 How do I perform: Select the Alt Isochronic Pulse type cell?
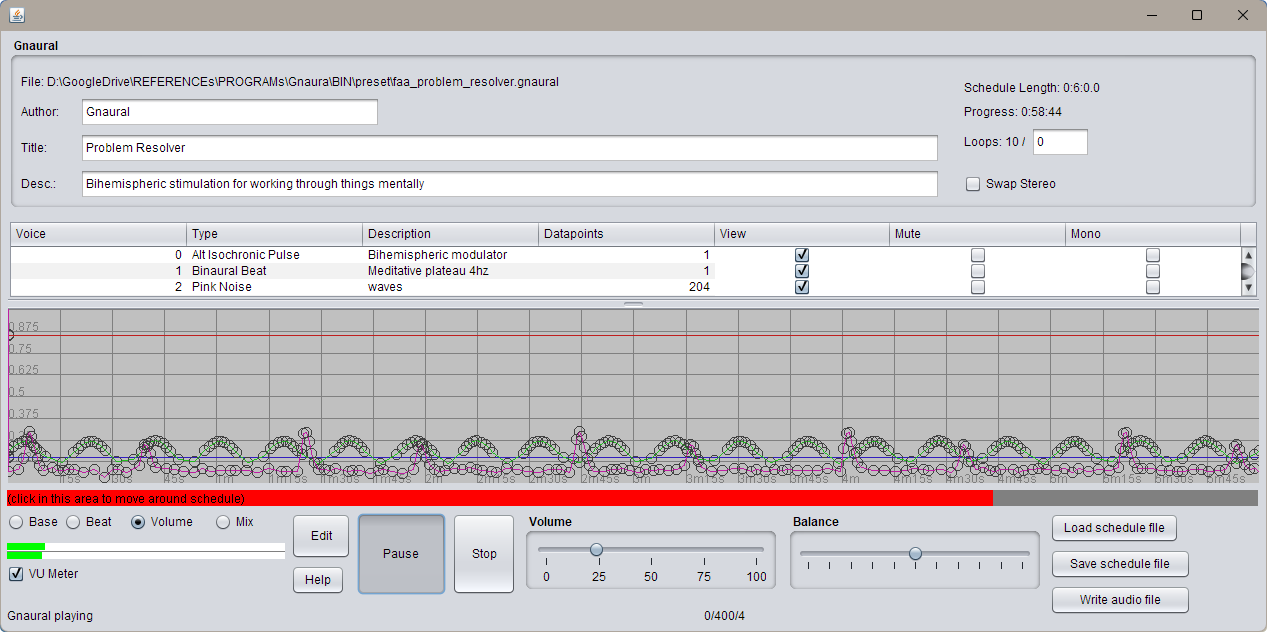275,255
